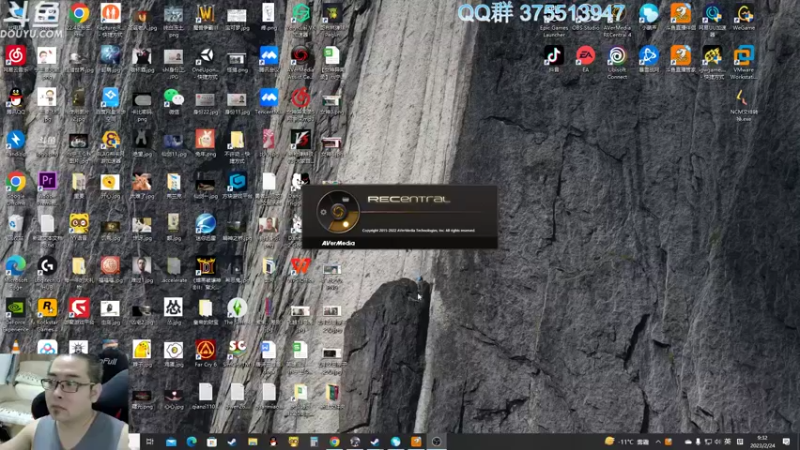Screen dimensions: 800x450
Task: Show hidden system tray icons
Action: pyautogui.click(x=658, y=442)
